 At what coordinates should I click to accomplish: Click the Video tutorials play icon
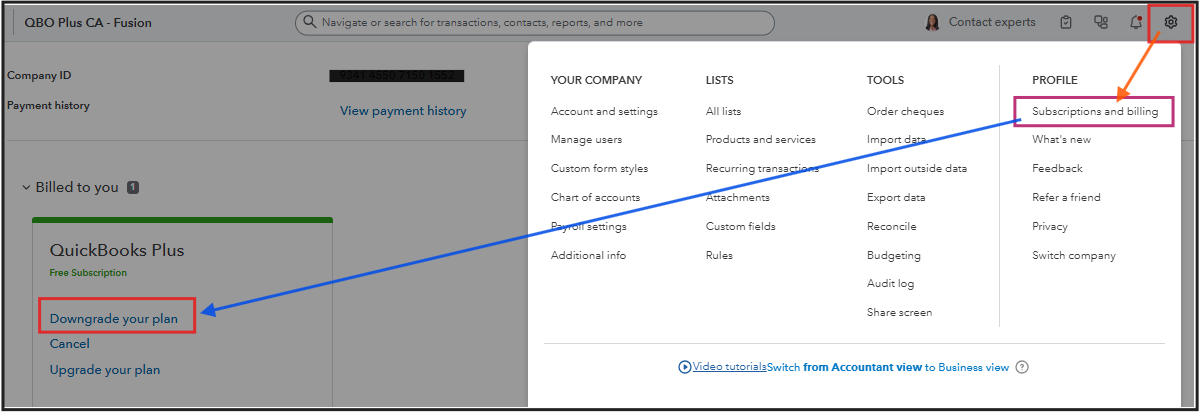click(685, 367)
